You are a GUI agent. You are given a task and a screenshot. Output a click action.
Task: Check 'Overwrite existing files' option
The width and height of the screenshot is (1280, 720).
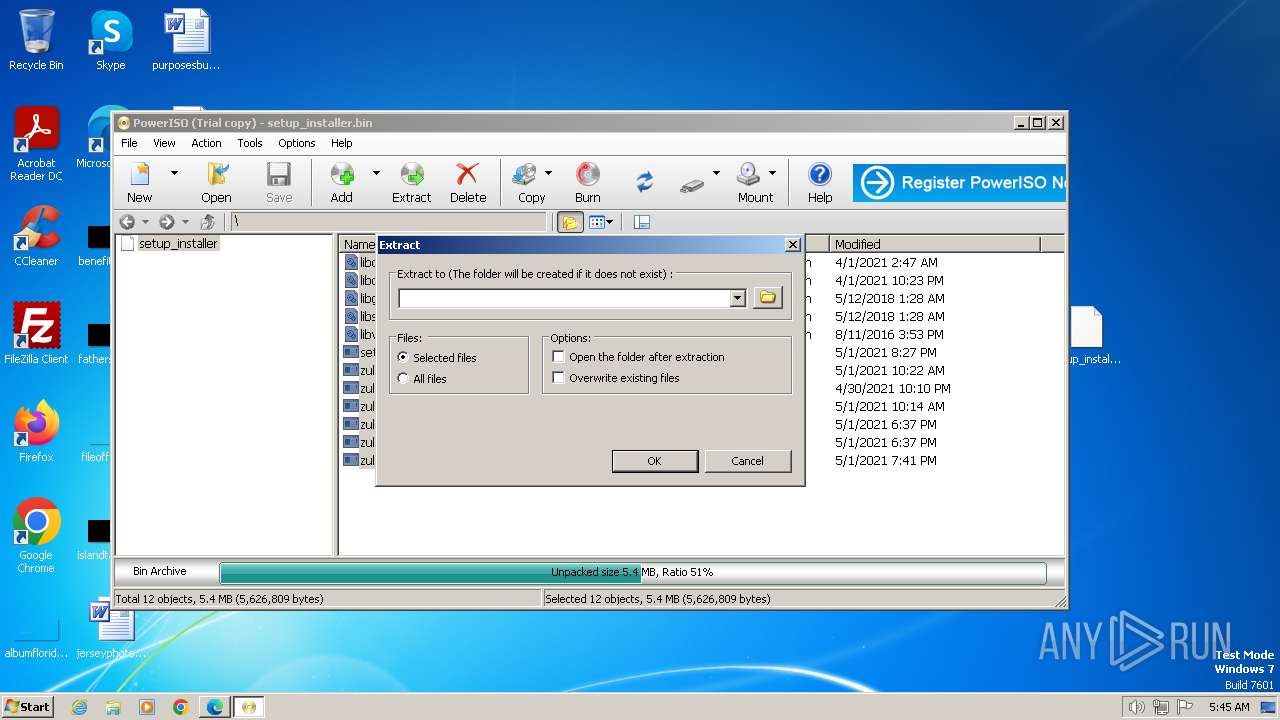(x=558, y=377)
